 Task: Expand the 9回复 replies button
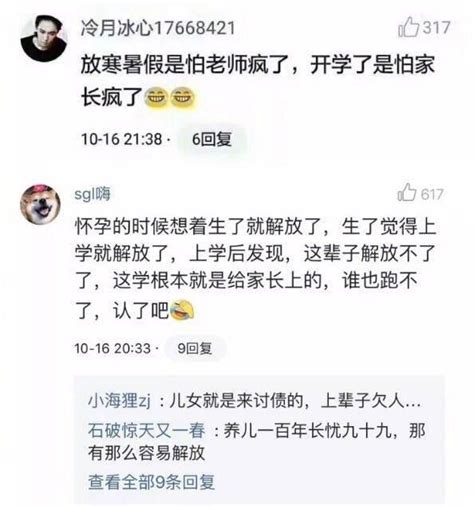[x=195, y=348]
